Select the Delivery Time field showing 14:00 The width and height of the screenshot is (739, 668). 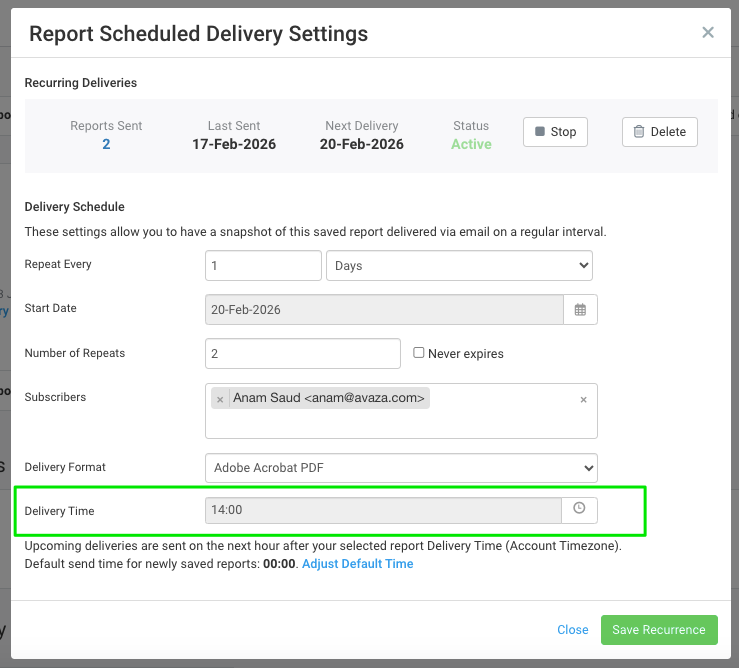tap(384, 510)
